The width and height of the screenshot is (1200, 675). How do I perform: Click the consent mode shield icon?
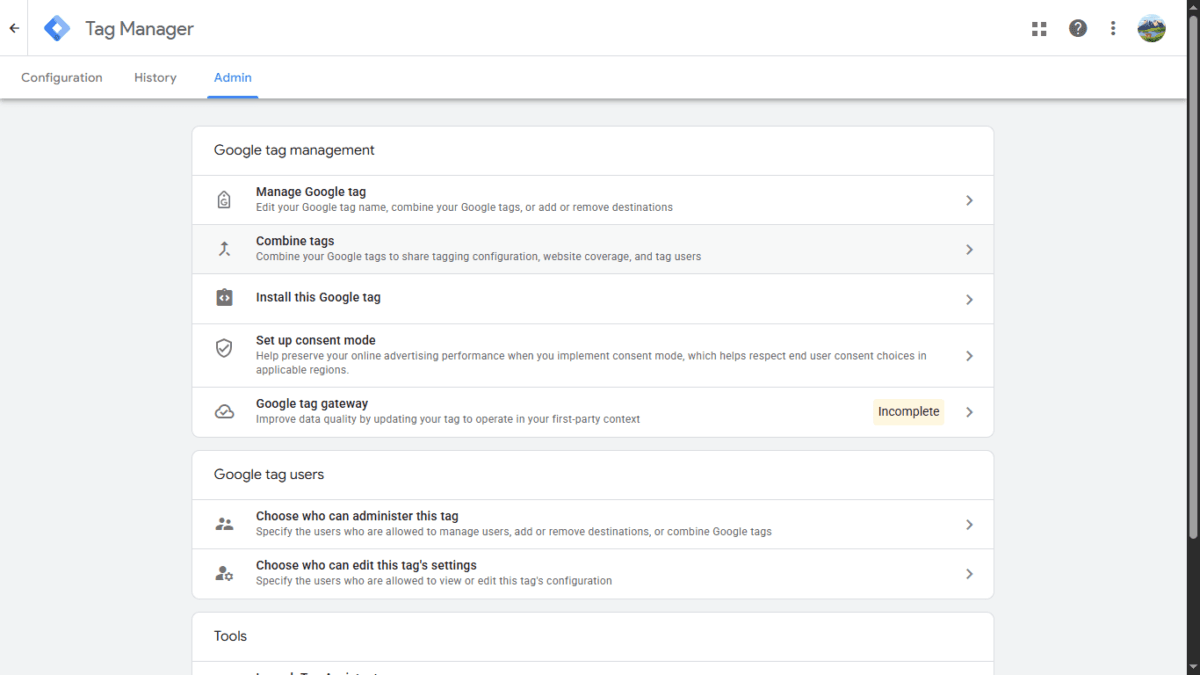224,348
